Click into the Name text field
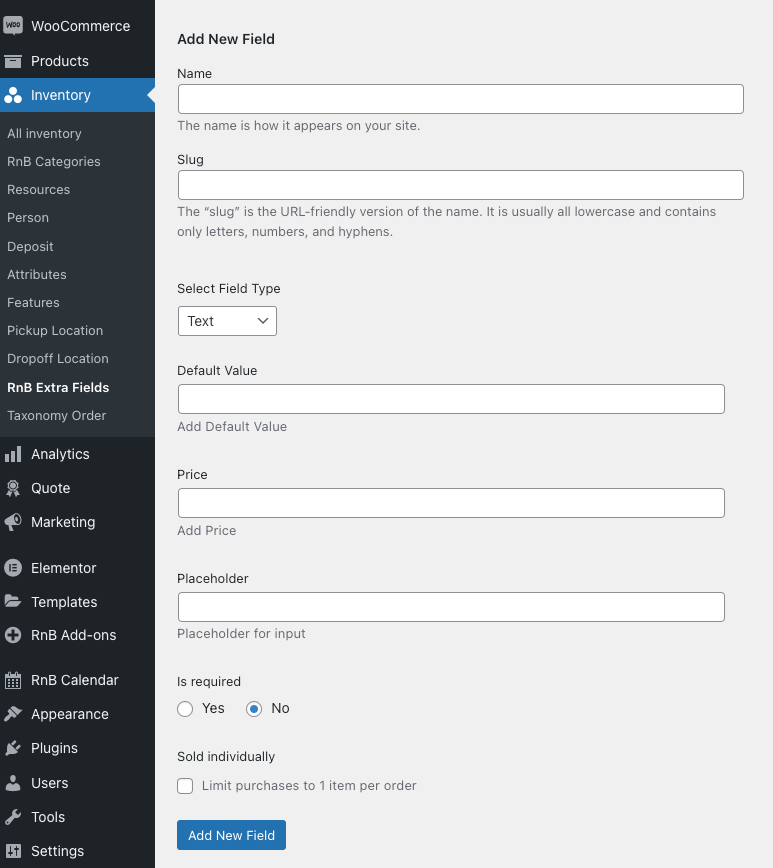Screen dimensions: 773x868 coord(460,99)
